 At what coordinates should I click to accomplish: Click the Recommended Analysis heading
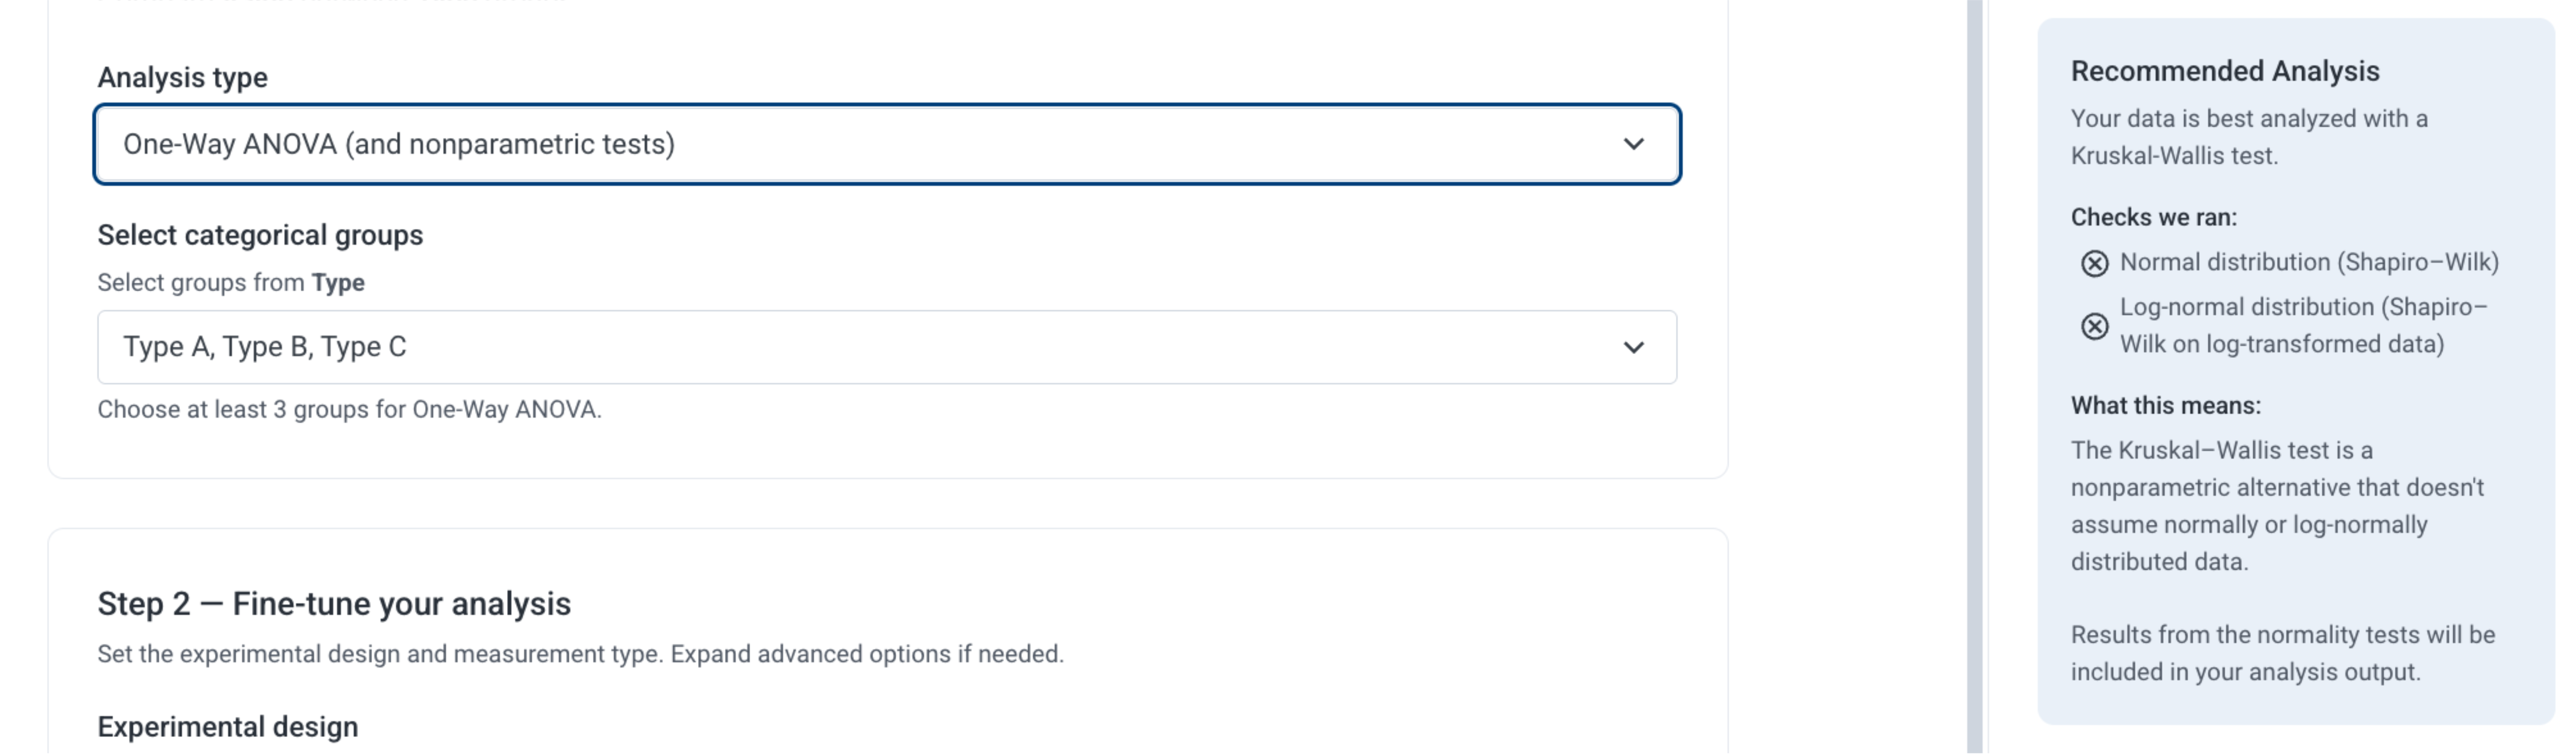[x=2225, y=71]
